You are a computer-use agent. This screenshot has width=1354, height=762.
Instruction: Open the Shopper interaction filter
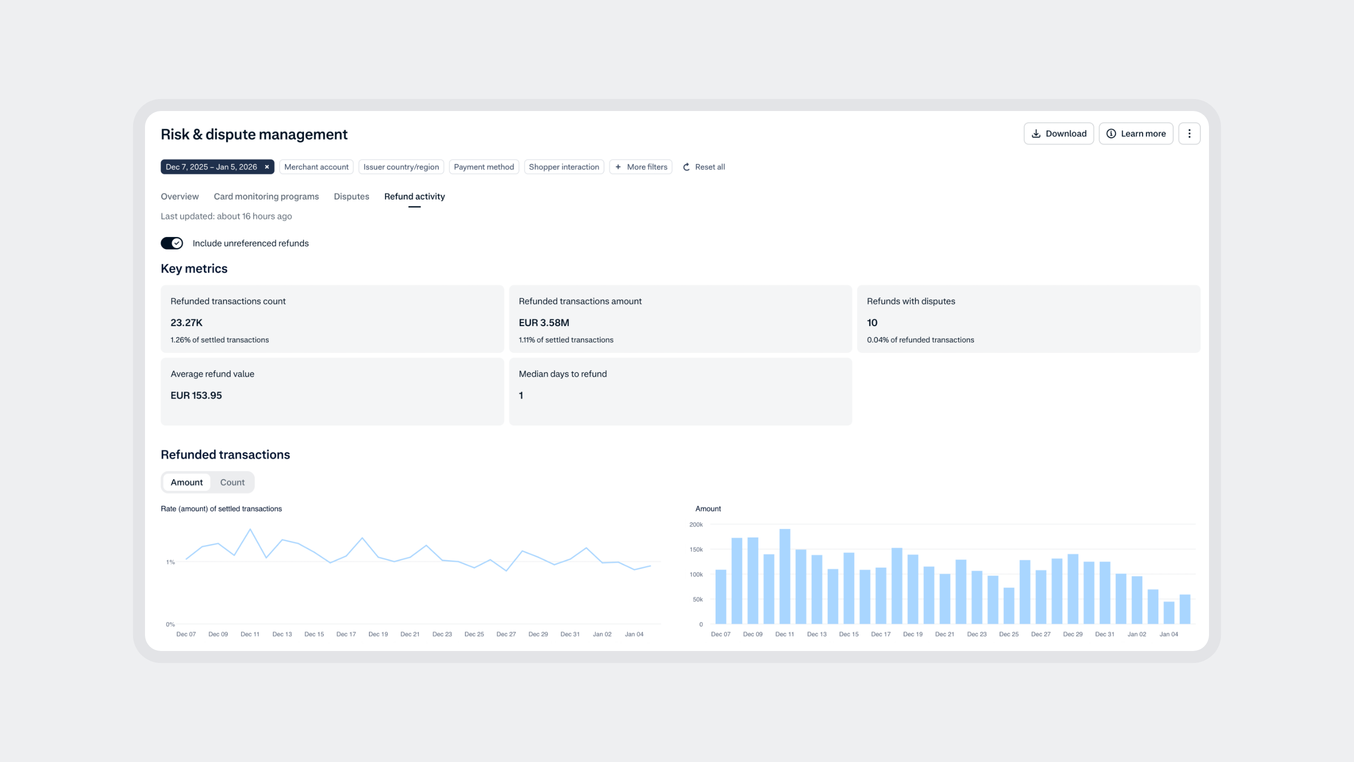(x=563, y=166)
